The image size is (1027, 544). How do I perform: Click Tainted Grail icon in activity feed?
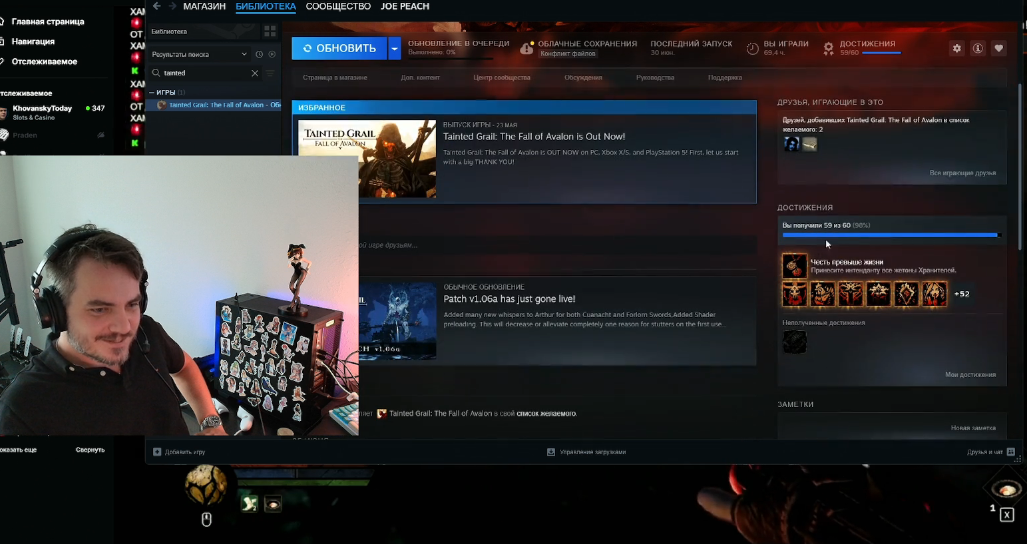pos(382,414)
